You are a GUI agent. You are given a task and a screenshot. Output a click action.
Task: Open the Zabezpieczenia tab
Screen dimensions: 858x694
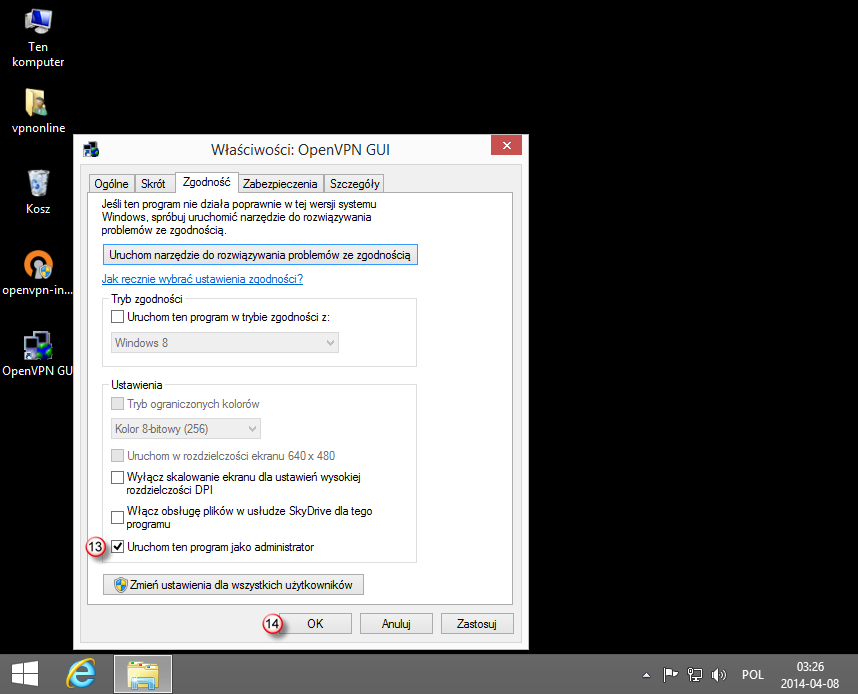coord(280,184)
